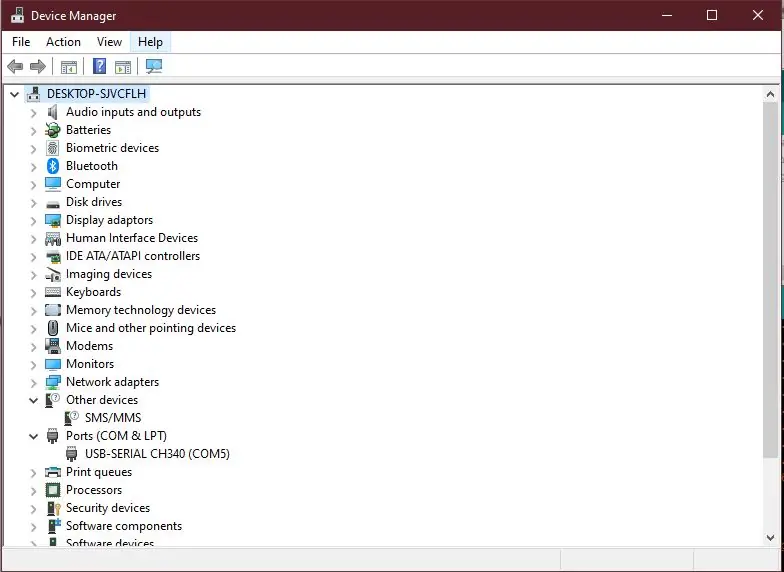Expand the Bluetooth category chevron
784x572 pixels.
click(x=34, y=167)
